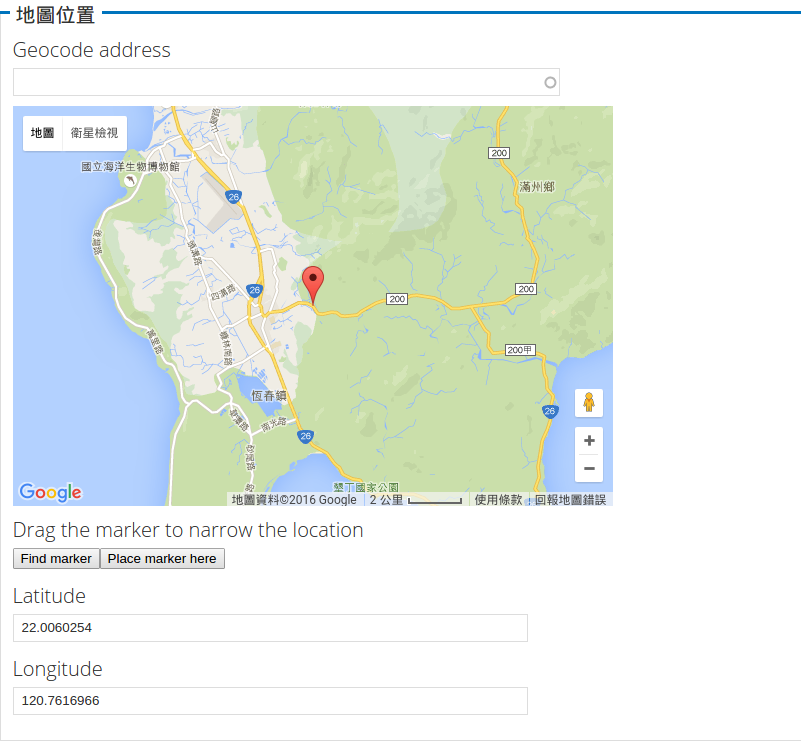This screenshot has height=750, width=801.
Task: Click the 2 公里 map scale
Action: click(x=415, y=500)
